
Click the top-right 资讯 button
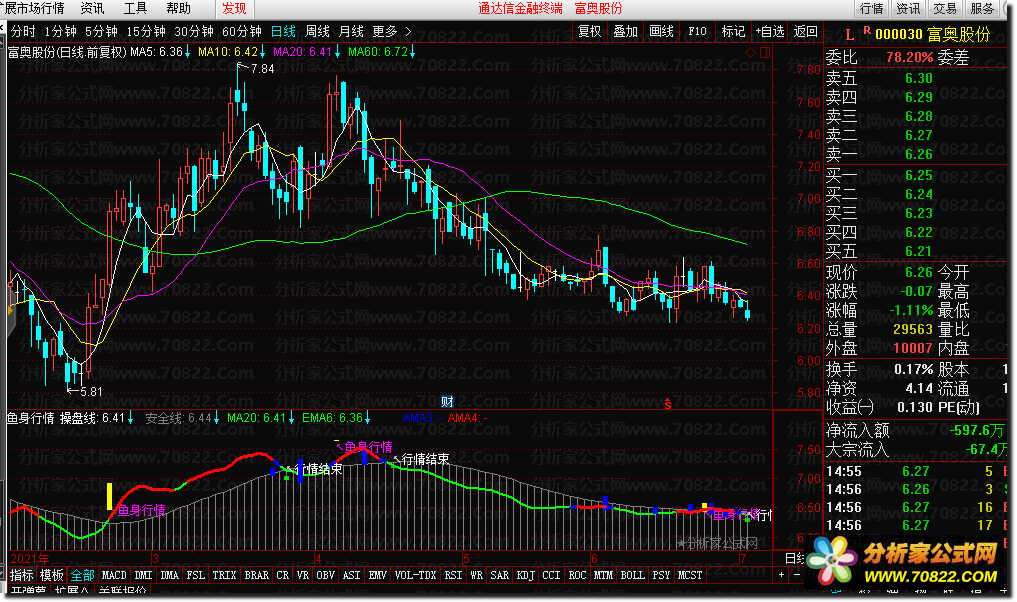pos(908,8)
